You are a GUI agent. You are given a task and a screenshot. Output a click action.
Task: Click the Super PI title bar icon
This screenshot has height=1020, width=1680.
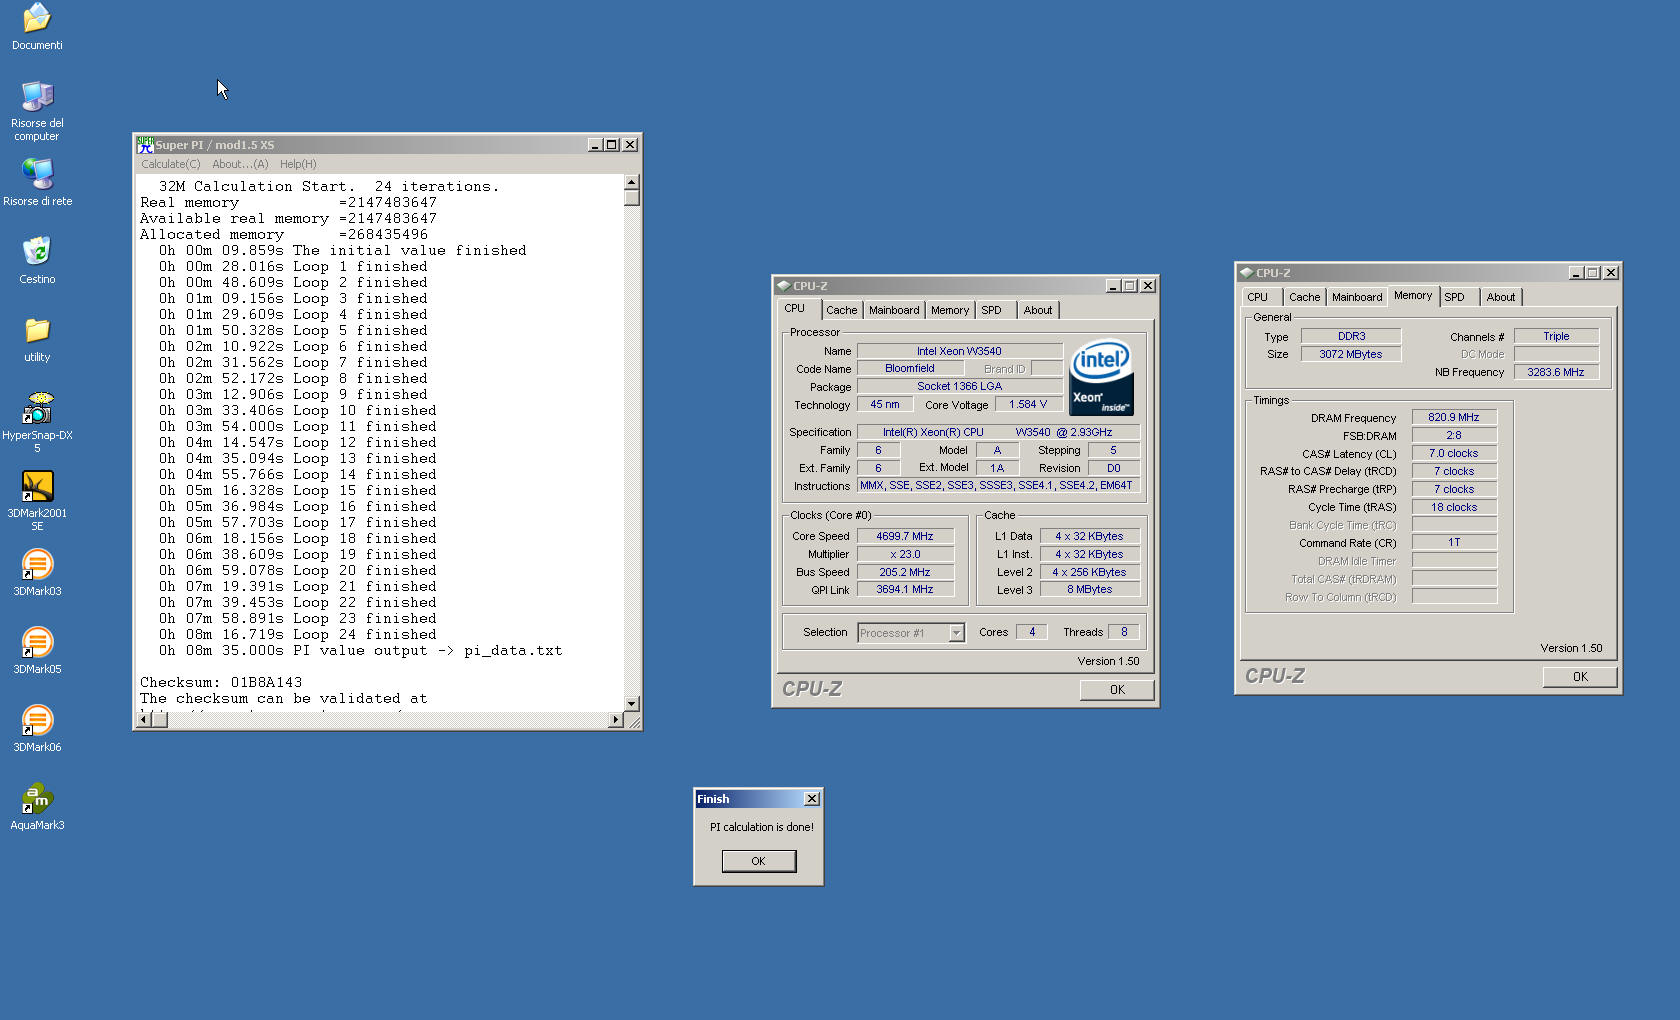145,145
